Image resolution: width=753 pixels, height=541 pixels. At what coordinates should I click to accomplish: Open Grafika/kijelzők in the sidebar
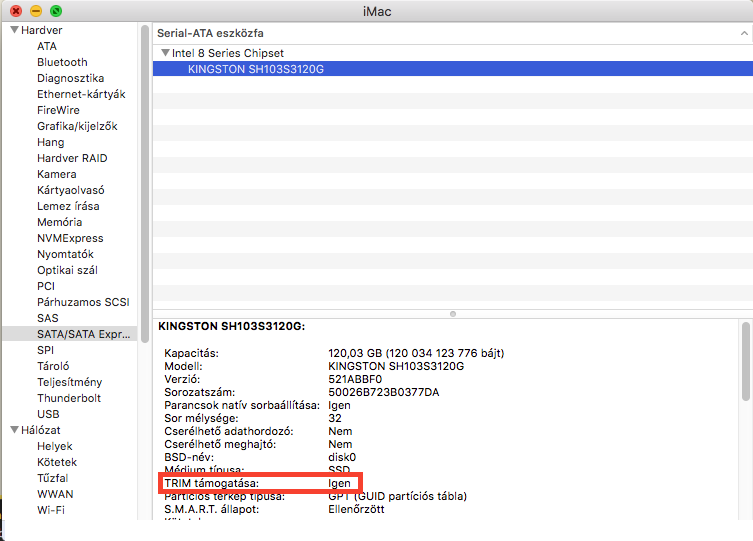[77, 126]
